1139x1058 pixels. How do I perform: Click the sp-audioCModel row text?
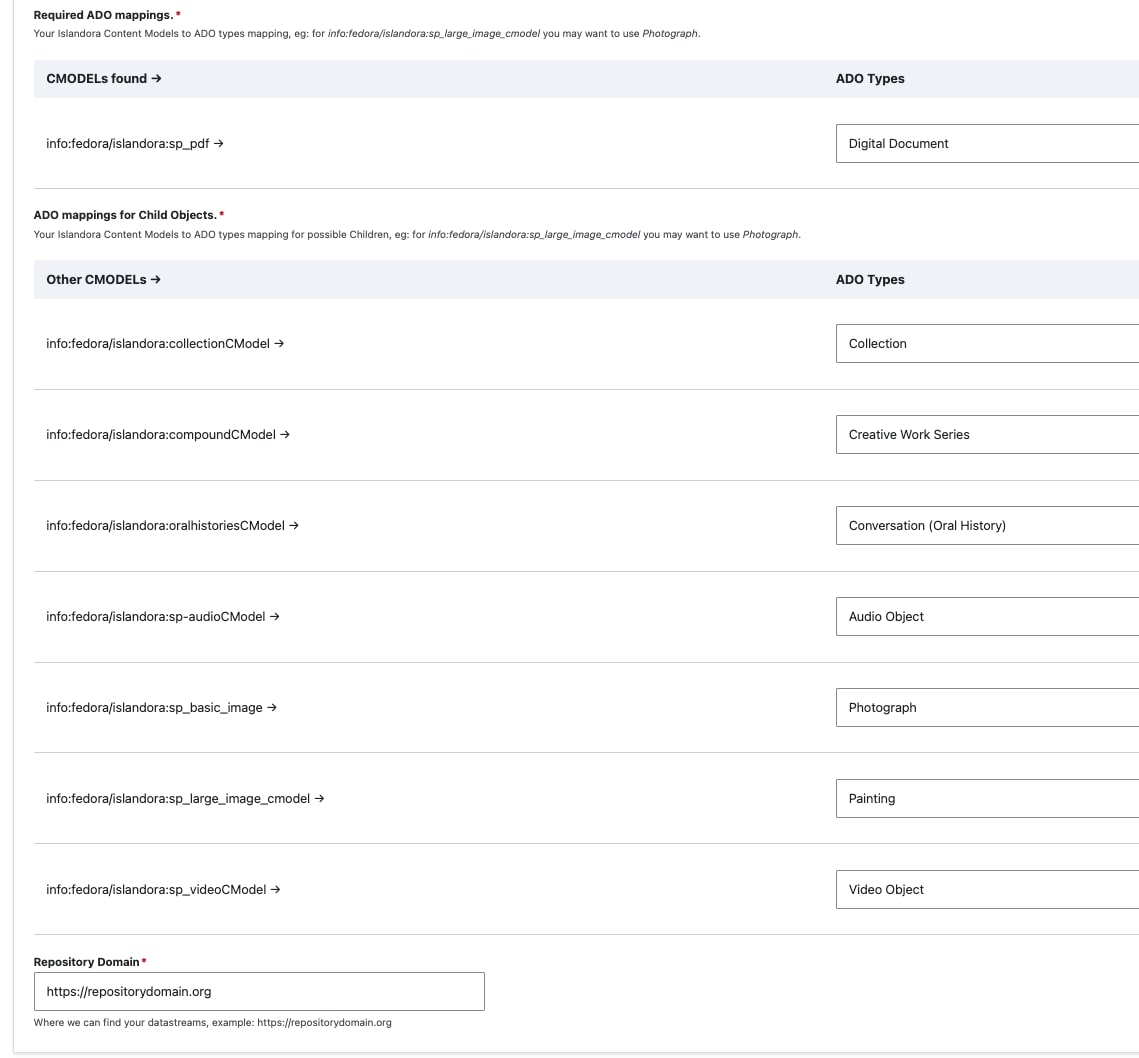(162, 616)
